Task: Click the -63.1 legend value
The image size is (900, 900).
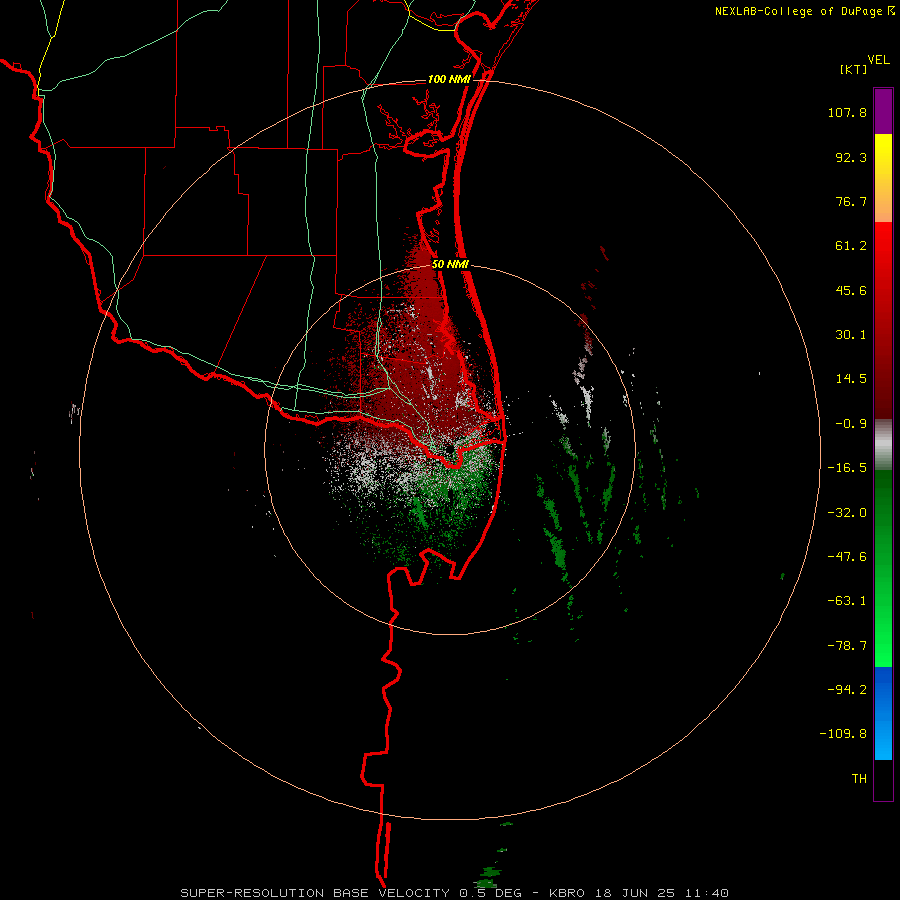Action: (847, 601)
